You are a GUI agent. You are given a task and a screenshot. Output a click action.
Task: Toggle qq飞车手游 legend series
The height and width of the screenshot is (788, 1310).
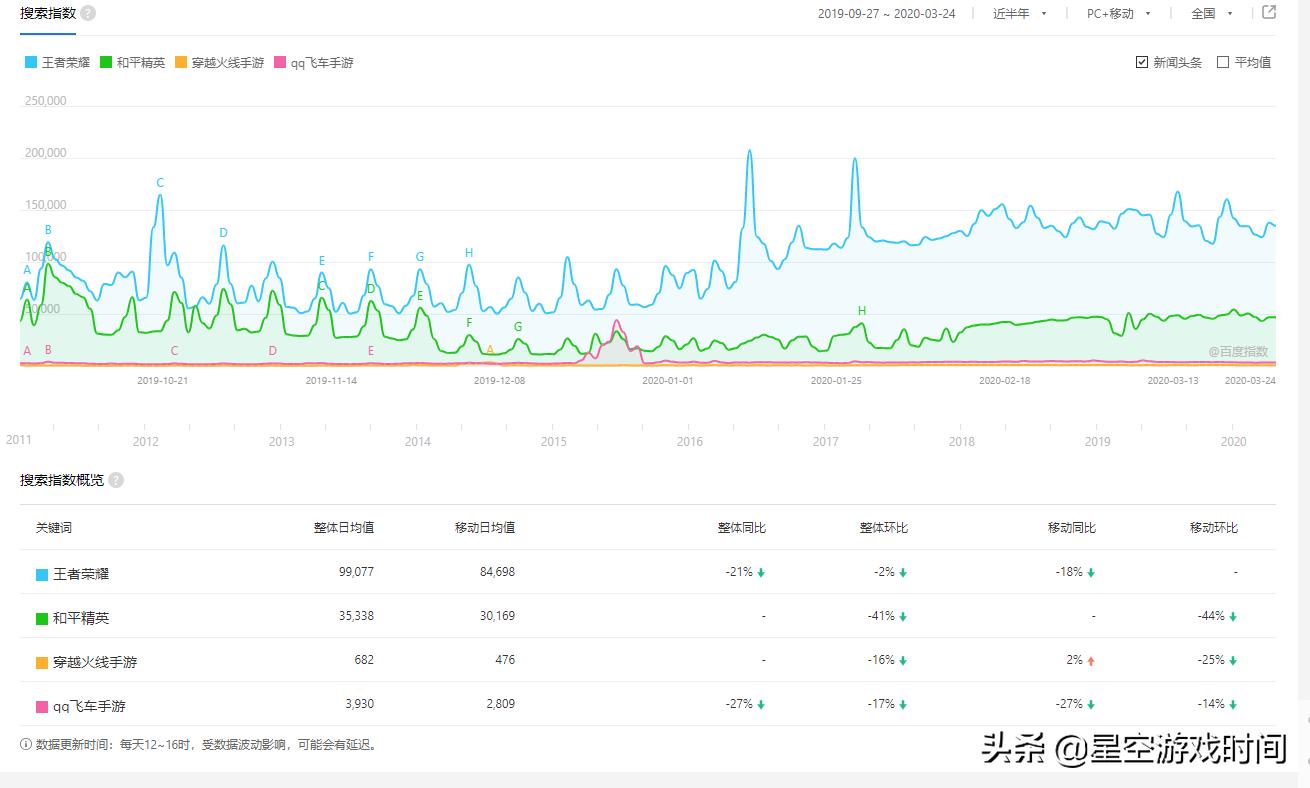(314, 62)
